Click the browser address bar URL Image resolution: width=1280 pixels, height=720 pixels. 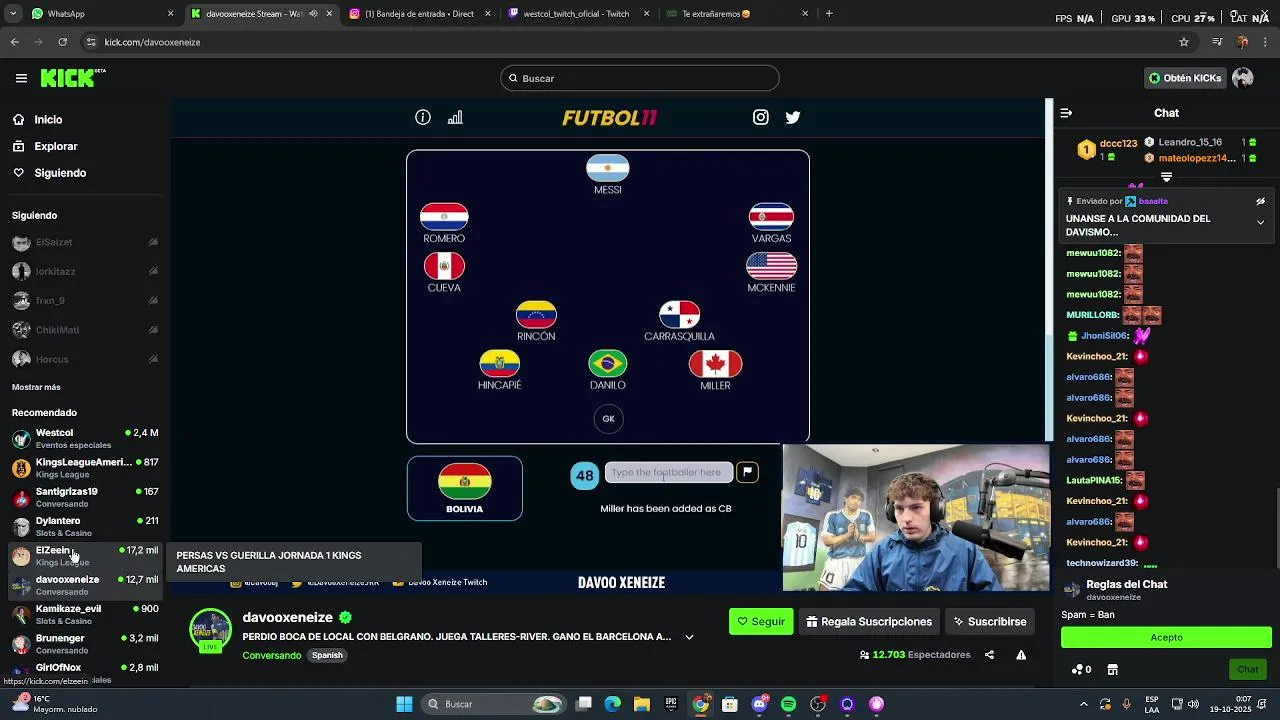coord(152,42)
